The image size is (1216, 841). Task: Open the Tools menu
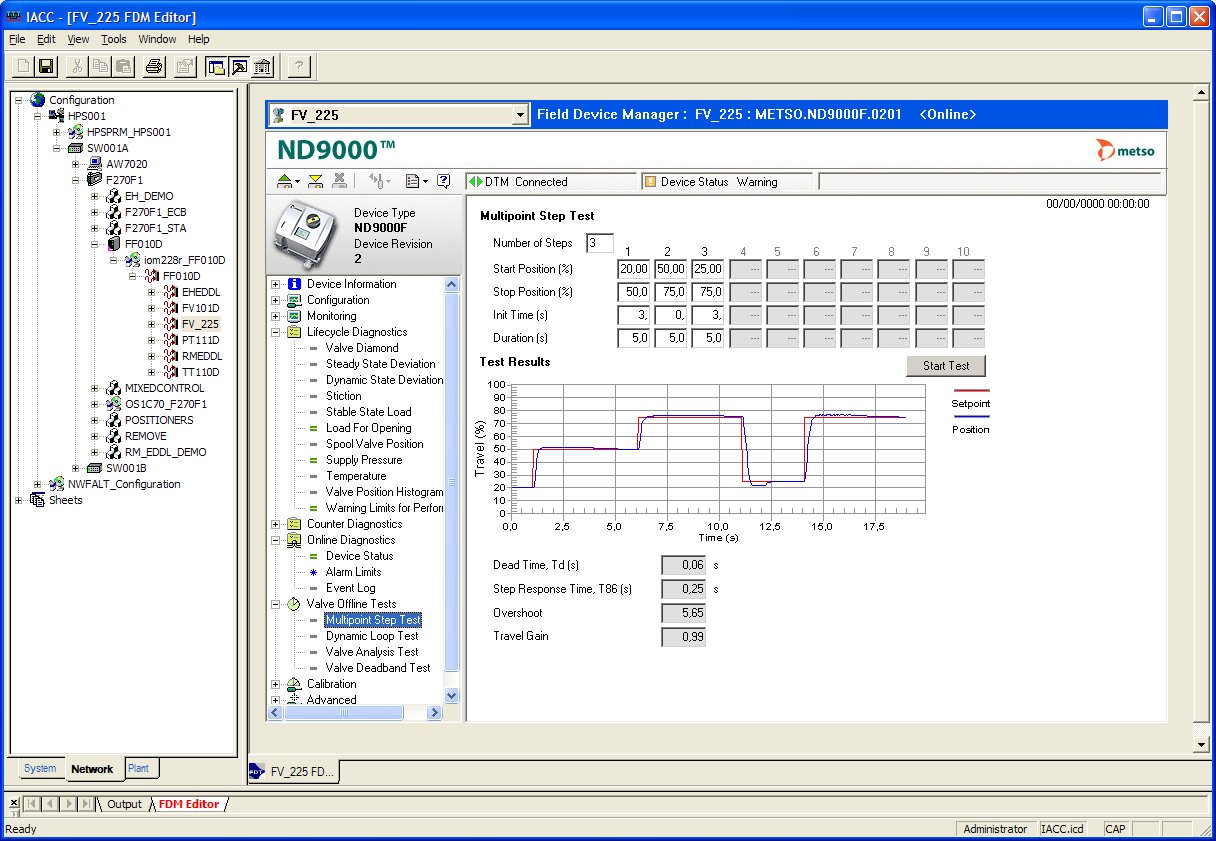(113, 39)
